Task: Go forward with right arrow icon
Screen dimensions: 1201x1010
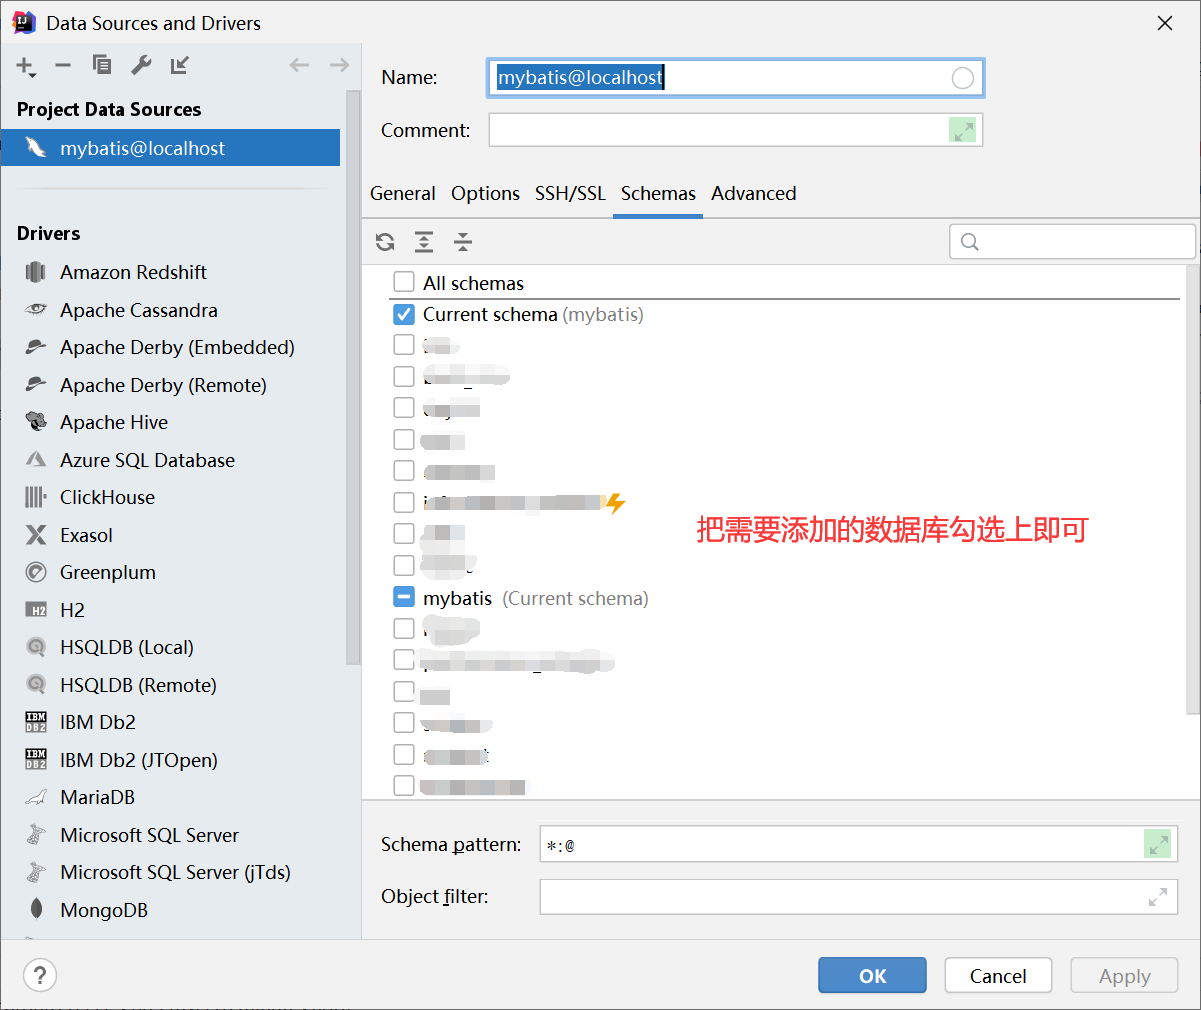Action: coord(339,65)
